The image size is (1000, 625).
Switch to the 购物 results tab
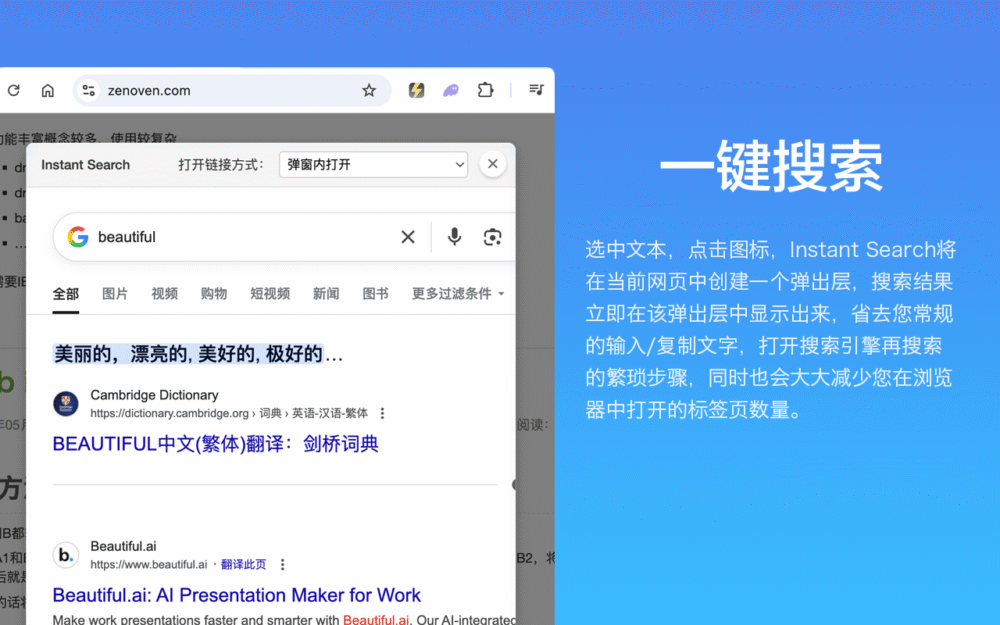point(214,293)
